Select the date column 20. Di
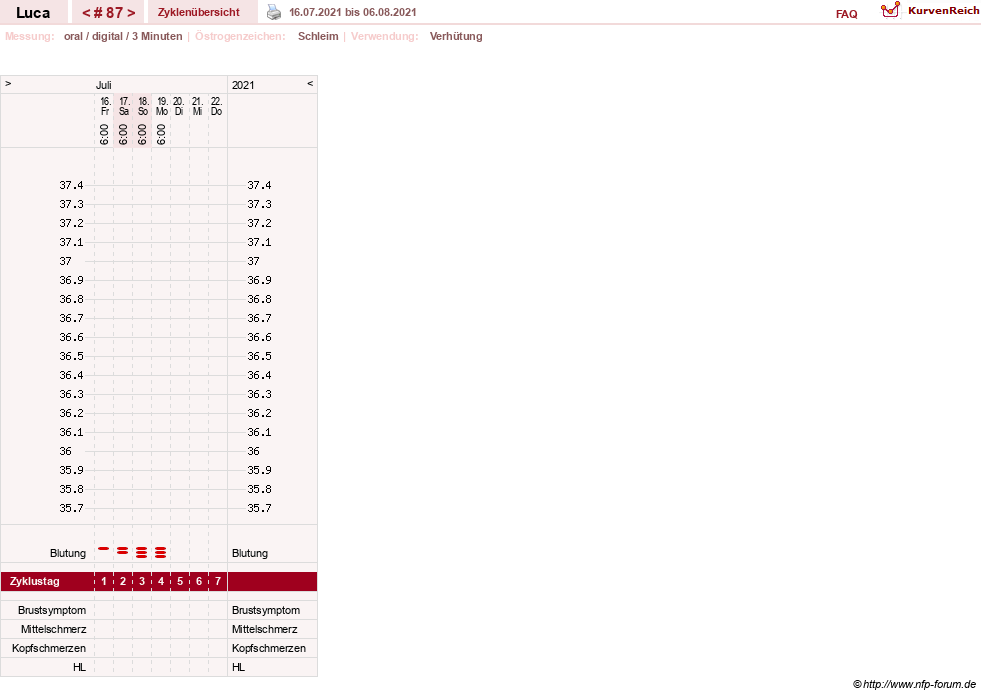This screenshot has width=981, height=696. tap(179, 106)
